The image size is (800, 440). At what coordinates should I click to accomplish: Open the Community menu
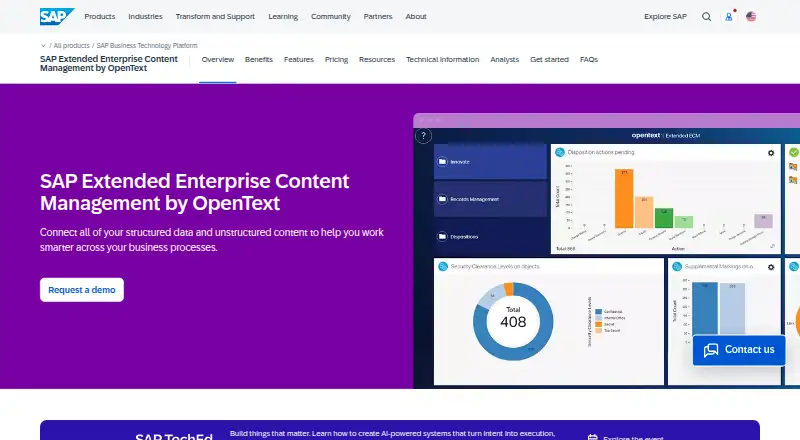pyautogui.click(x=331, y=16)
